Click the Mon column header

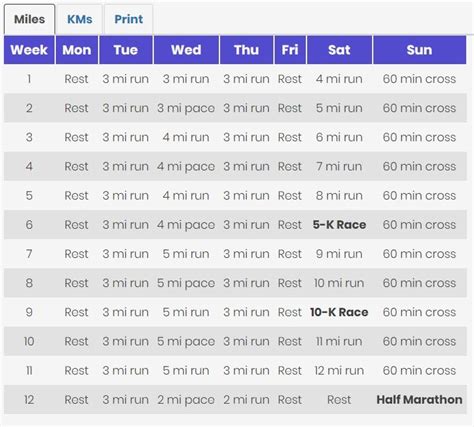(x=77, y=50)
